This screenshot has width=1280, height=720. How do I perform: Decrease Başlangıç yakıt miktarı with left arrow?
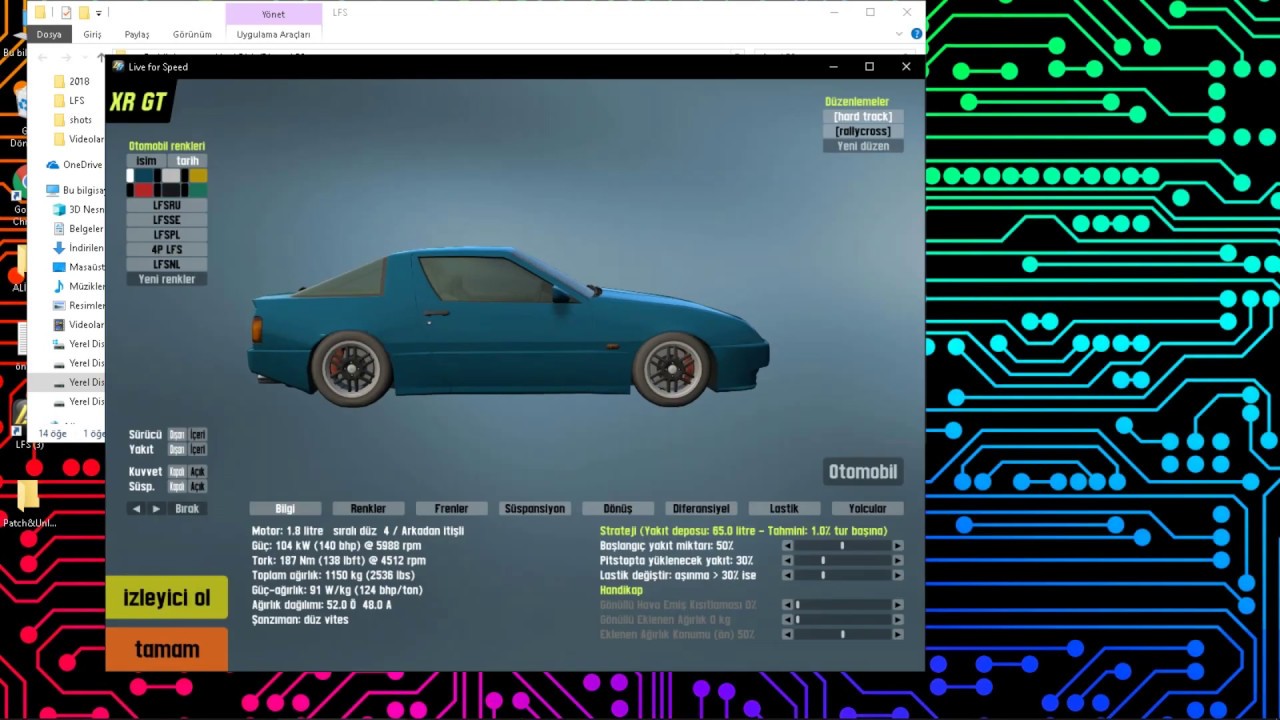[x=788, y=546]
